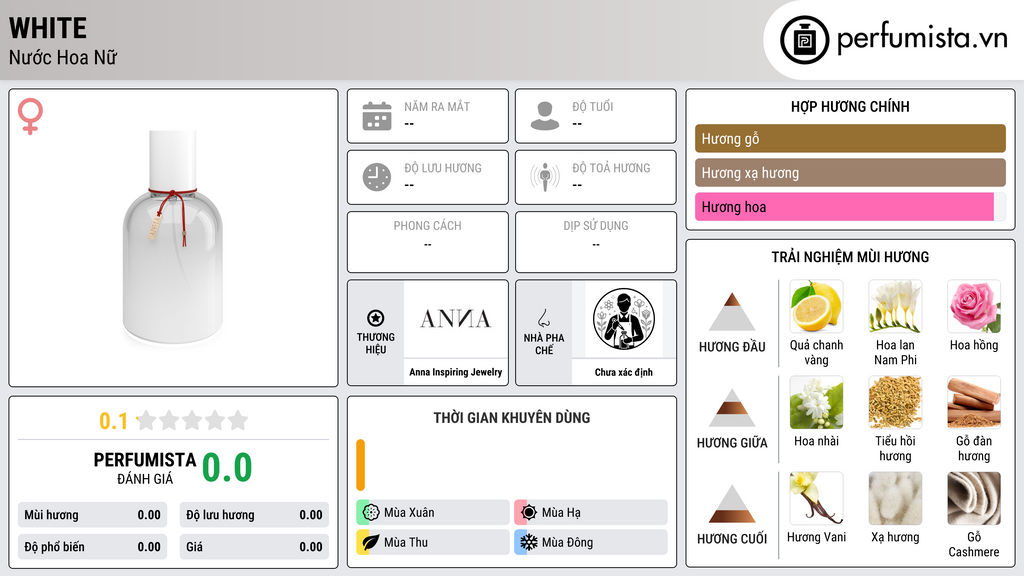Select the Hoa nhài note image
The width and height of the screenshot is (1024, 576).
(816, 403)
